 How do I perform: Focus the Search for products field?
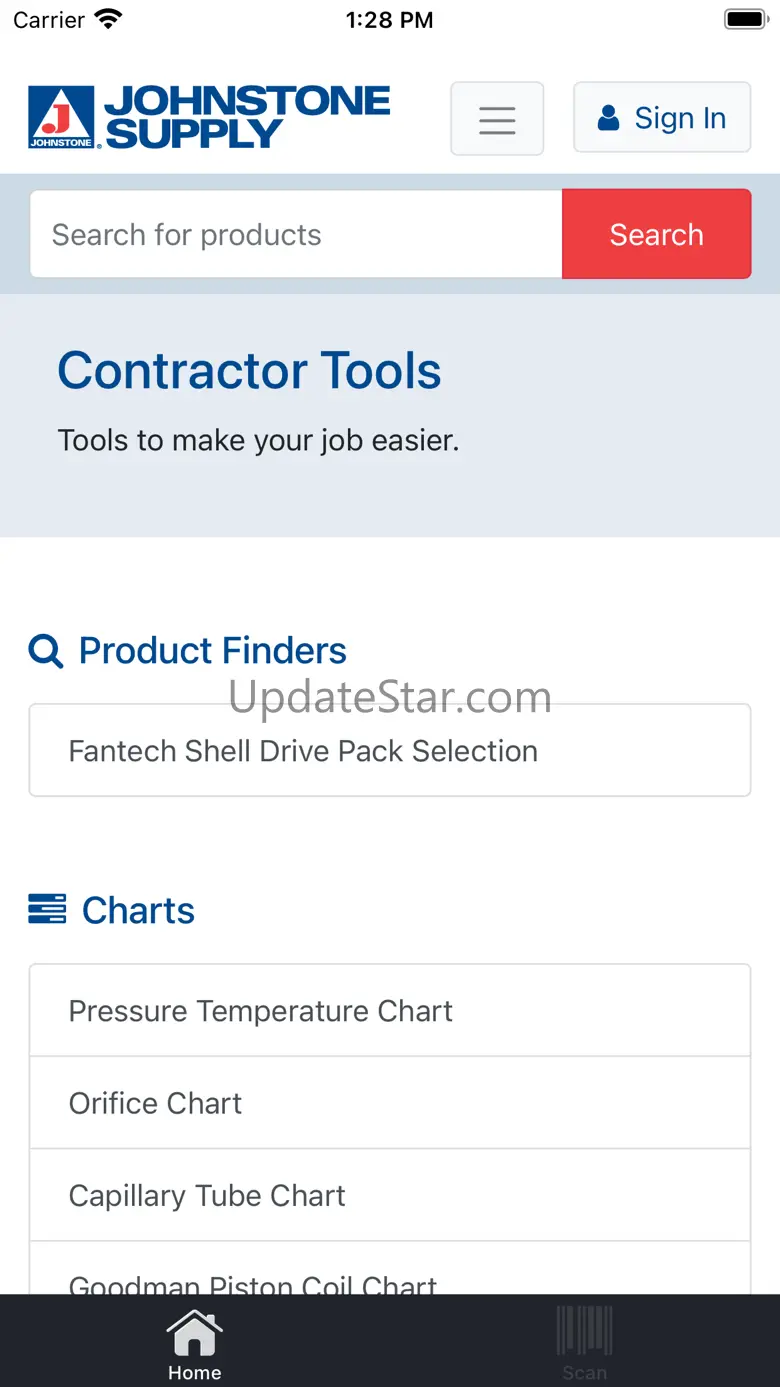tap(296, 235)
